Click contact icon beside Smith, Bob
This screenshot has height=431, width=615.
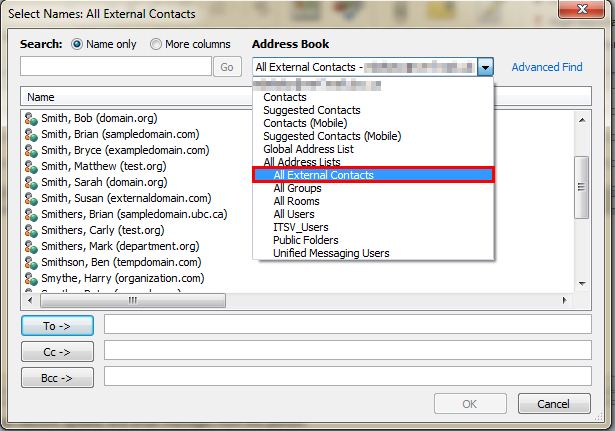coord(30,118)
